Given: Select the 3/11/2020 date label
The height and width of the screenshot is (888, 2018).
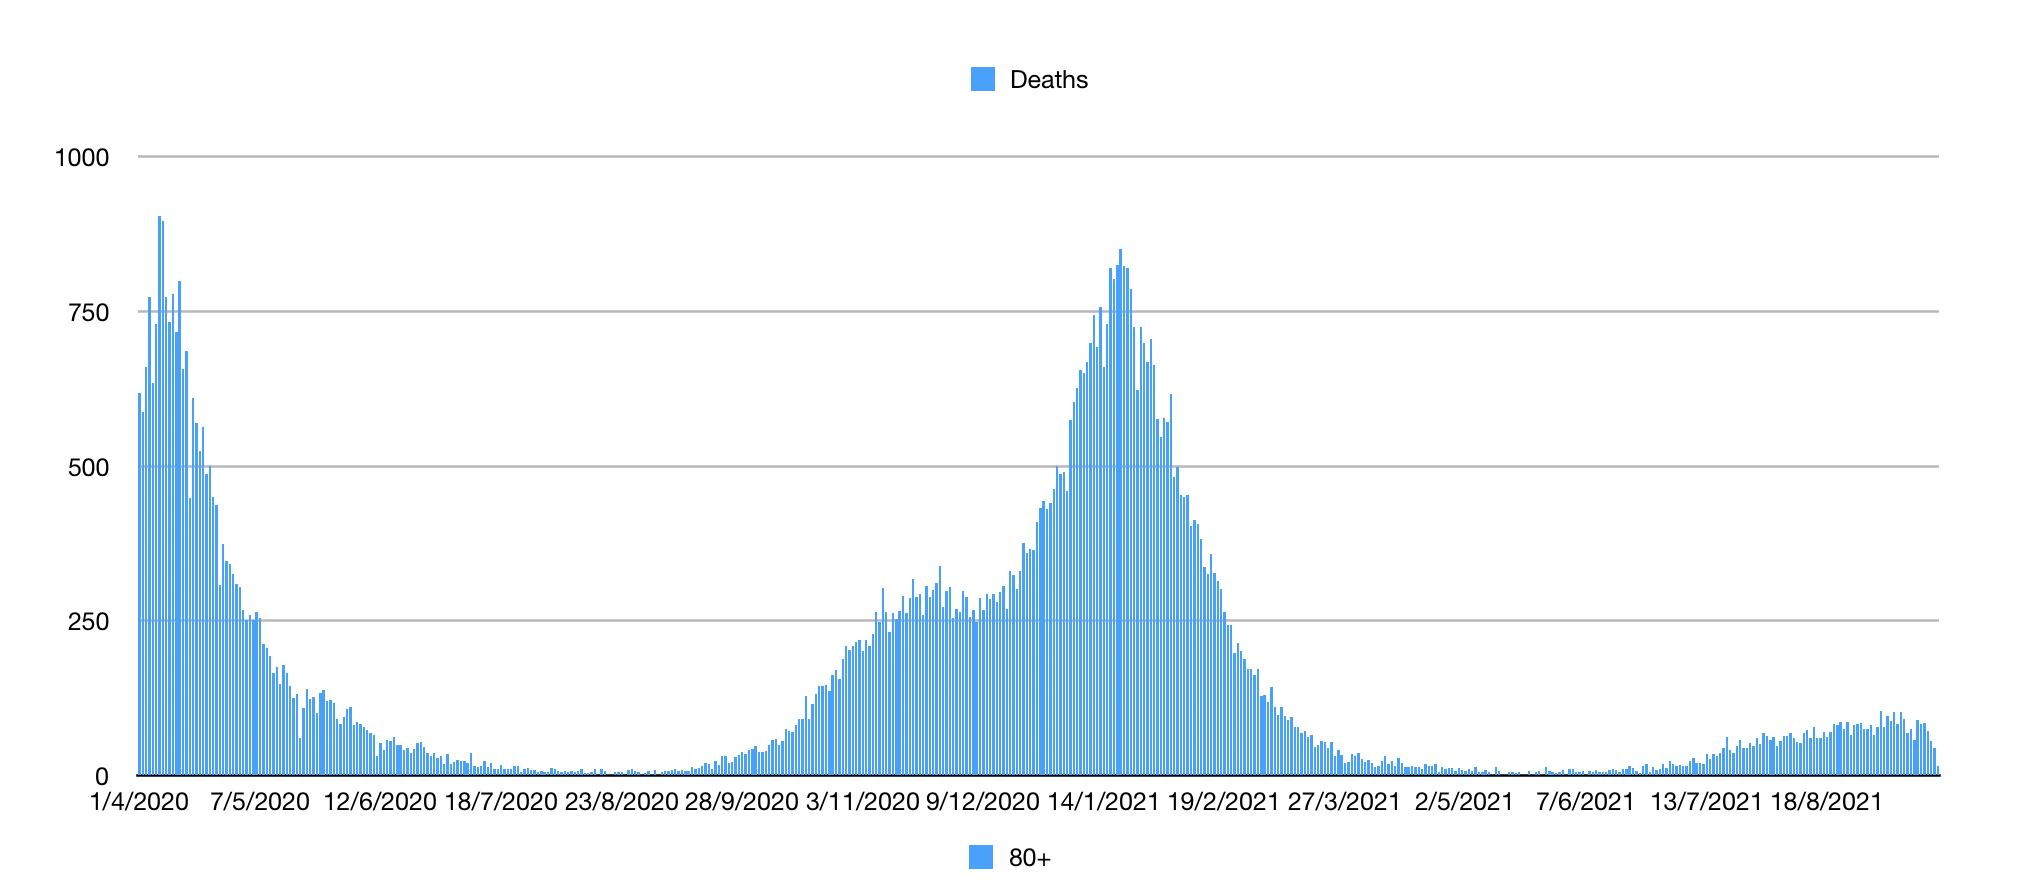Looking at the screenshot, I should 862,802.
